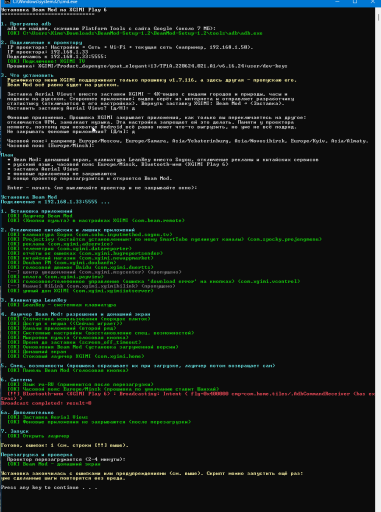This screenshot has height=512, width=381.
Task: Click the line 'Подключение к 192.168.1.33:5555 ...'
Action: [55, 202]
